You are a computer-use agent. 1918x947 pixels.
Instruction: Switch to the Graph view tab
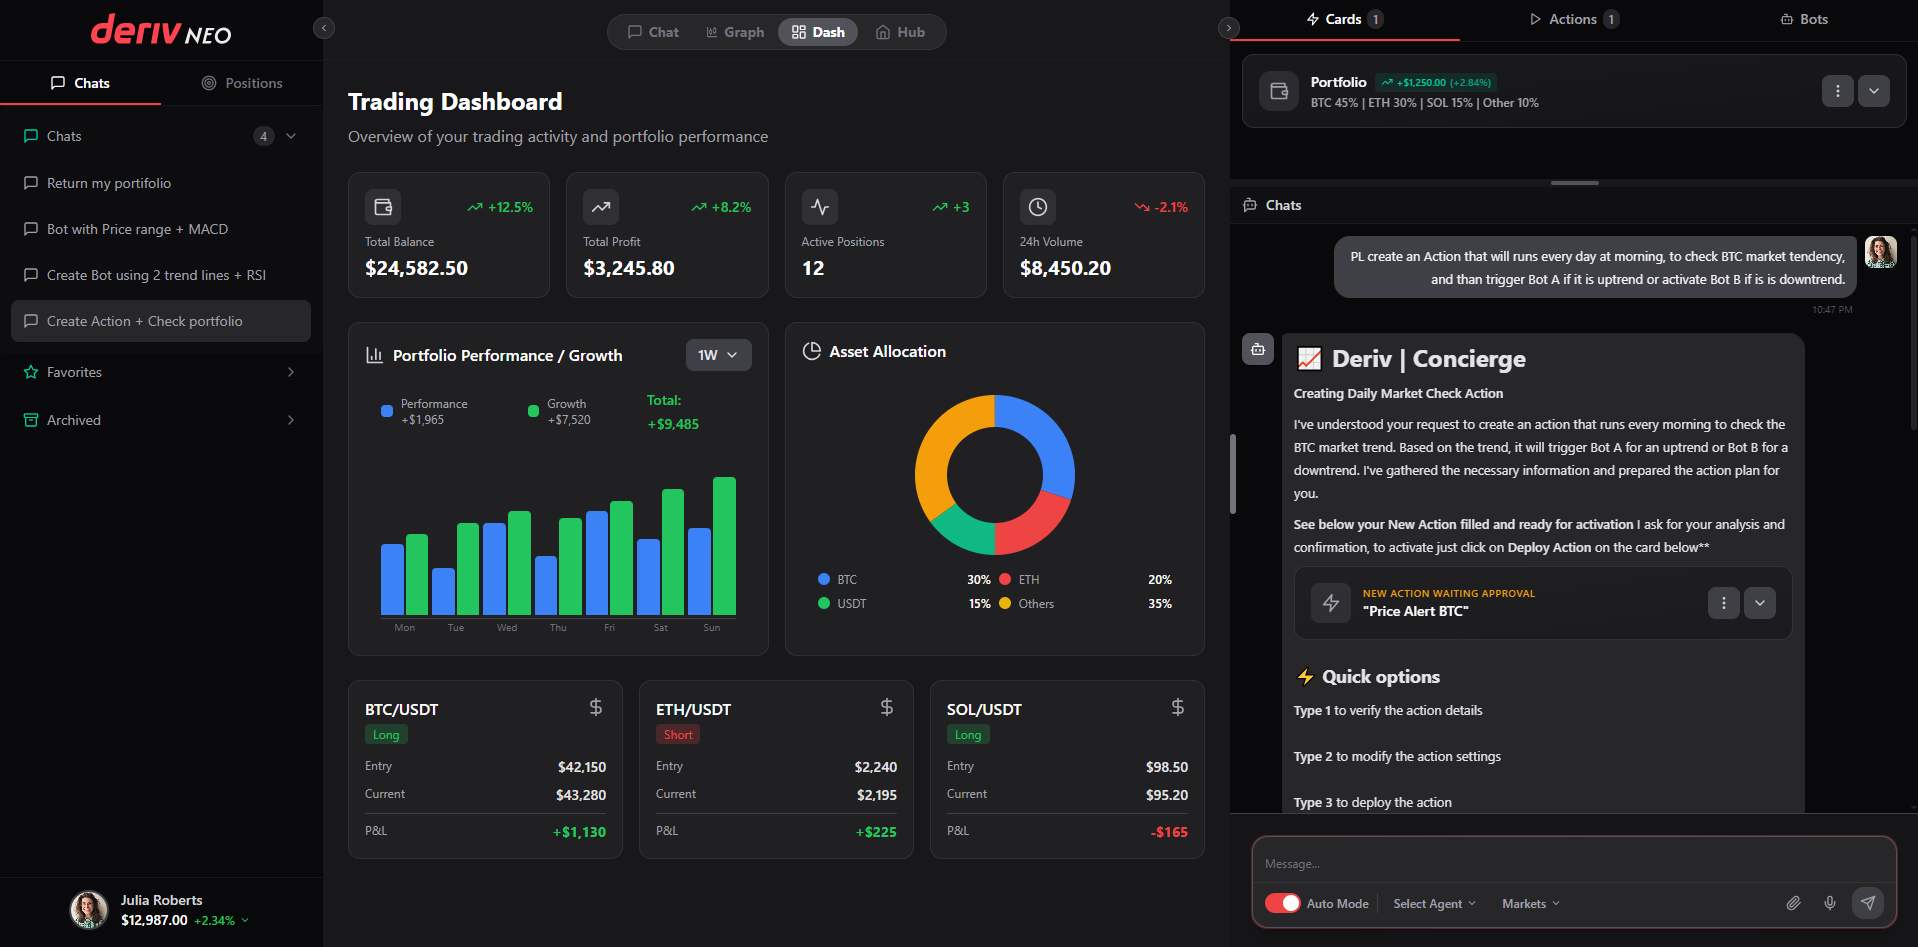pos(735,32)
